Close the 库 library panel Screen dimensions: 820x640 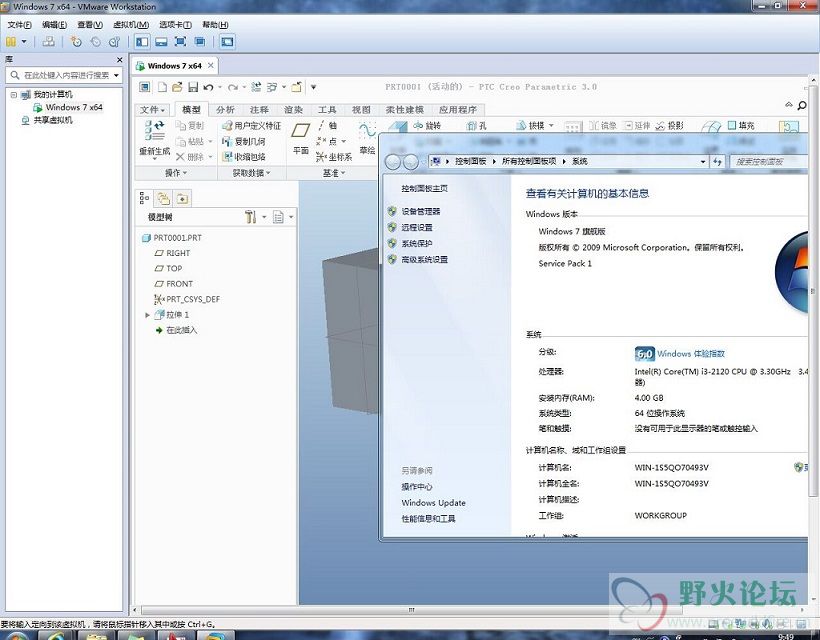pos(120,60)
